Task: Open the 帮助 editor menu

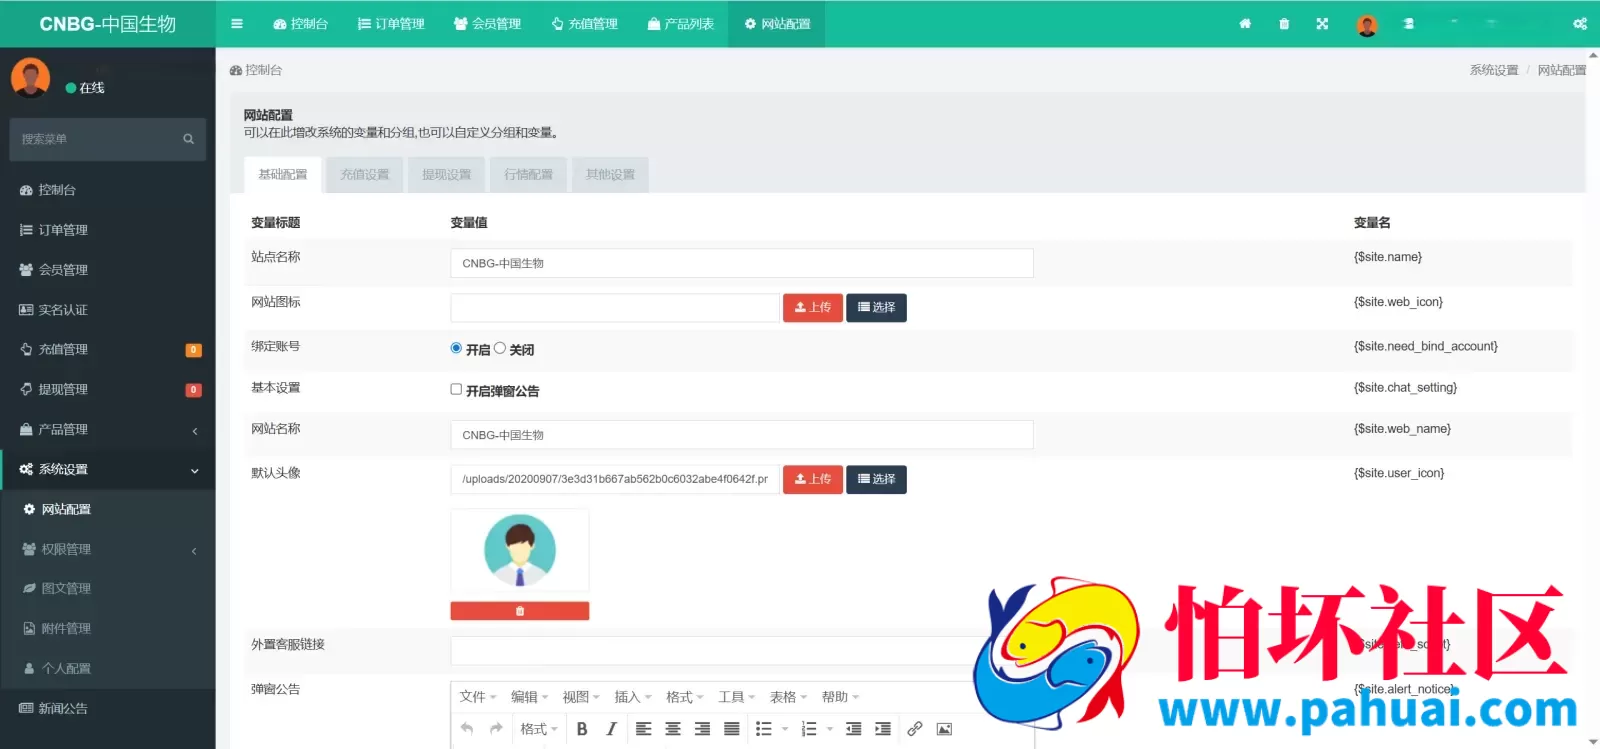Action: (x=841, y=697)
